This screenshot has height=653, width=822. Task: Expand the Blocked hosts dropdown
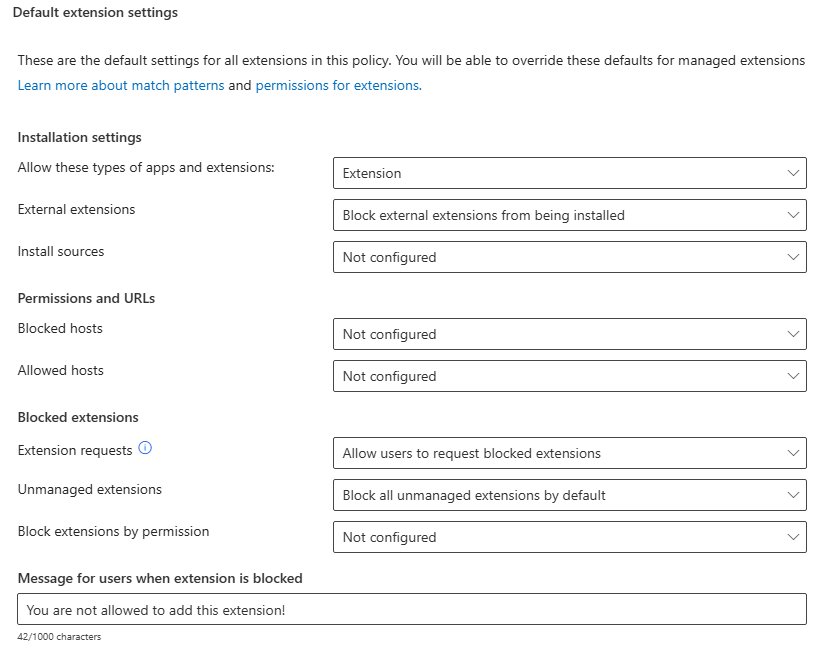[x=569, y=334]
